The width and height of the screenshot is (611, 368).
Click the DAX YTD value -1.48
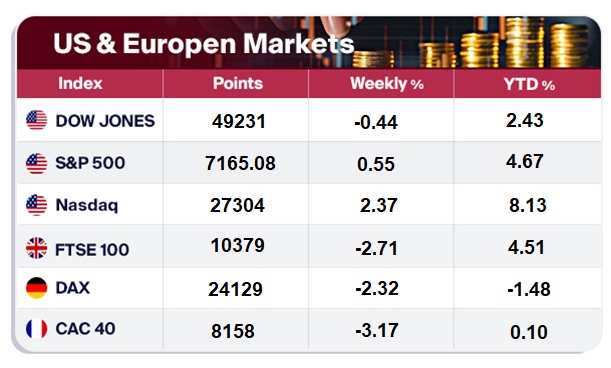[x=529, y=289]
